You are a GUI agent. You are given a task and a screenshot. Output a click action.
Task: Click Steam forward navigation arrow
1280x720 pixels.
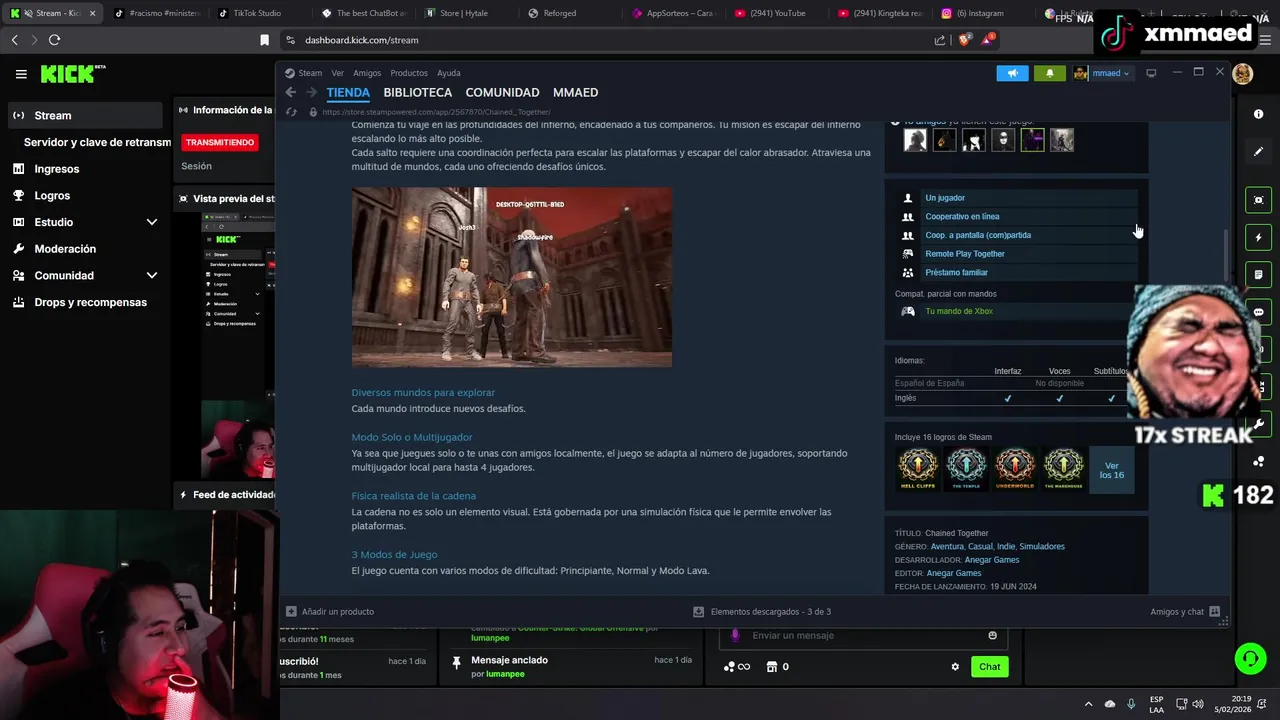tap(311, 92)
